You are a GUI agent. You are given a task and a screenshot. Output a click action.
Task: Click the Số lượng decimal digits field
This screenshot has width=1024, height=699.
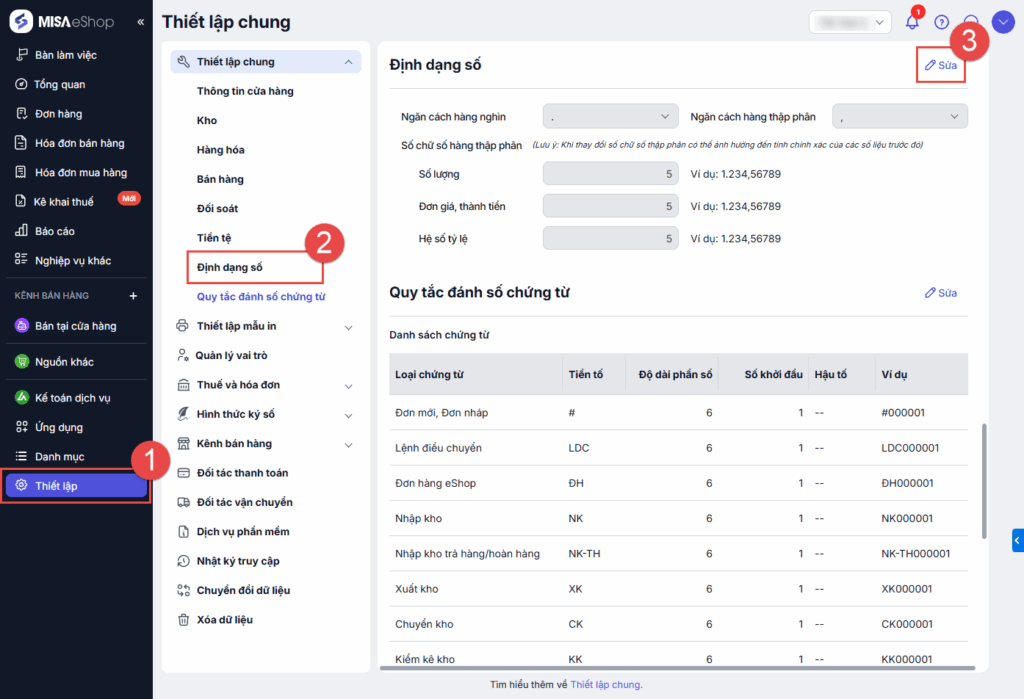tap(611, 174)
